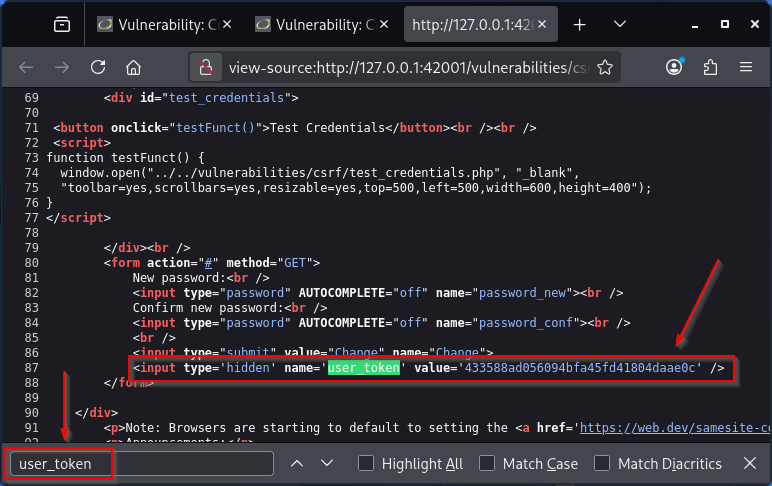Close the find bar
The width and height of the screenshot is (772, 486).
750,463
